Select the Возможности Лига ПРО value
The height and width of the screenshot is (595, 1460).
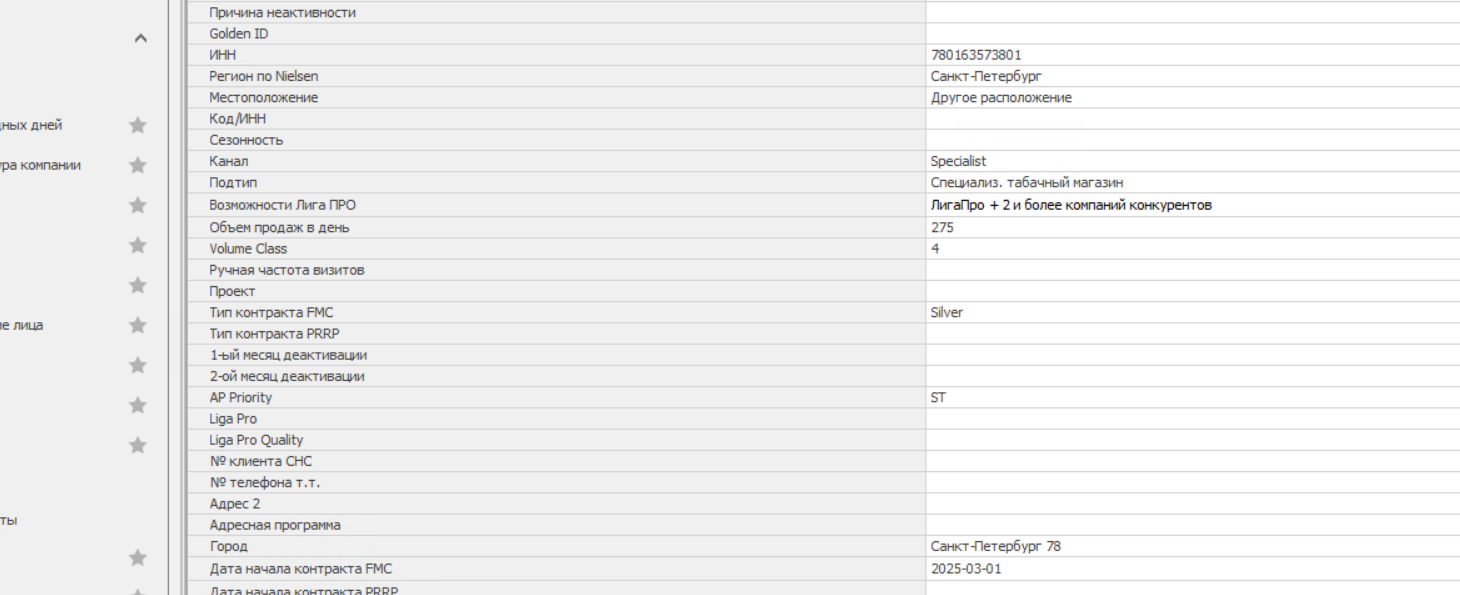click(x=1192, y=205)
